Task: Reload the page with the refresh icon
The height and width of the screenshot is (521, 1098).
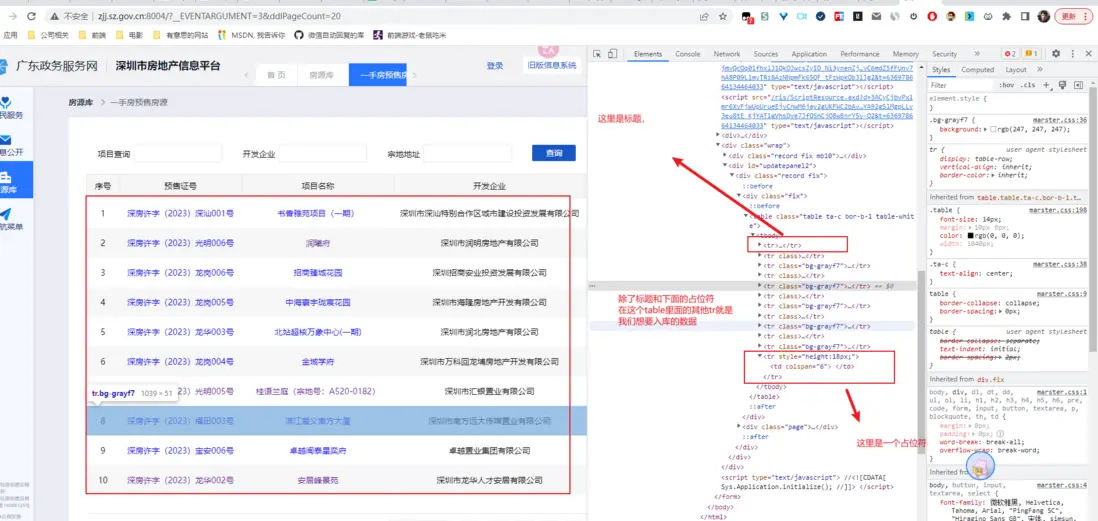Action: 31,15
